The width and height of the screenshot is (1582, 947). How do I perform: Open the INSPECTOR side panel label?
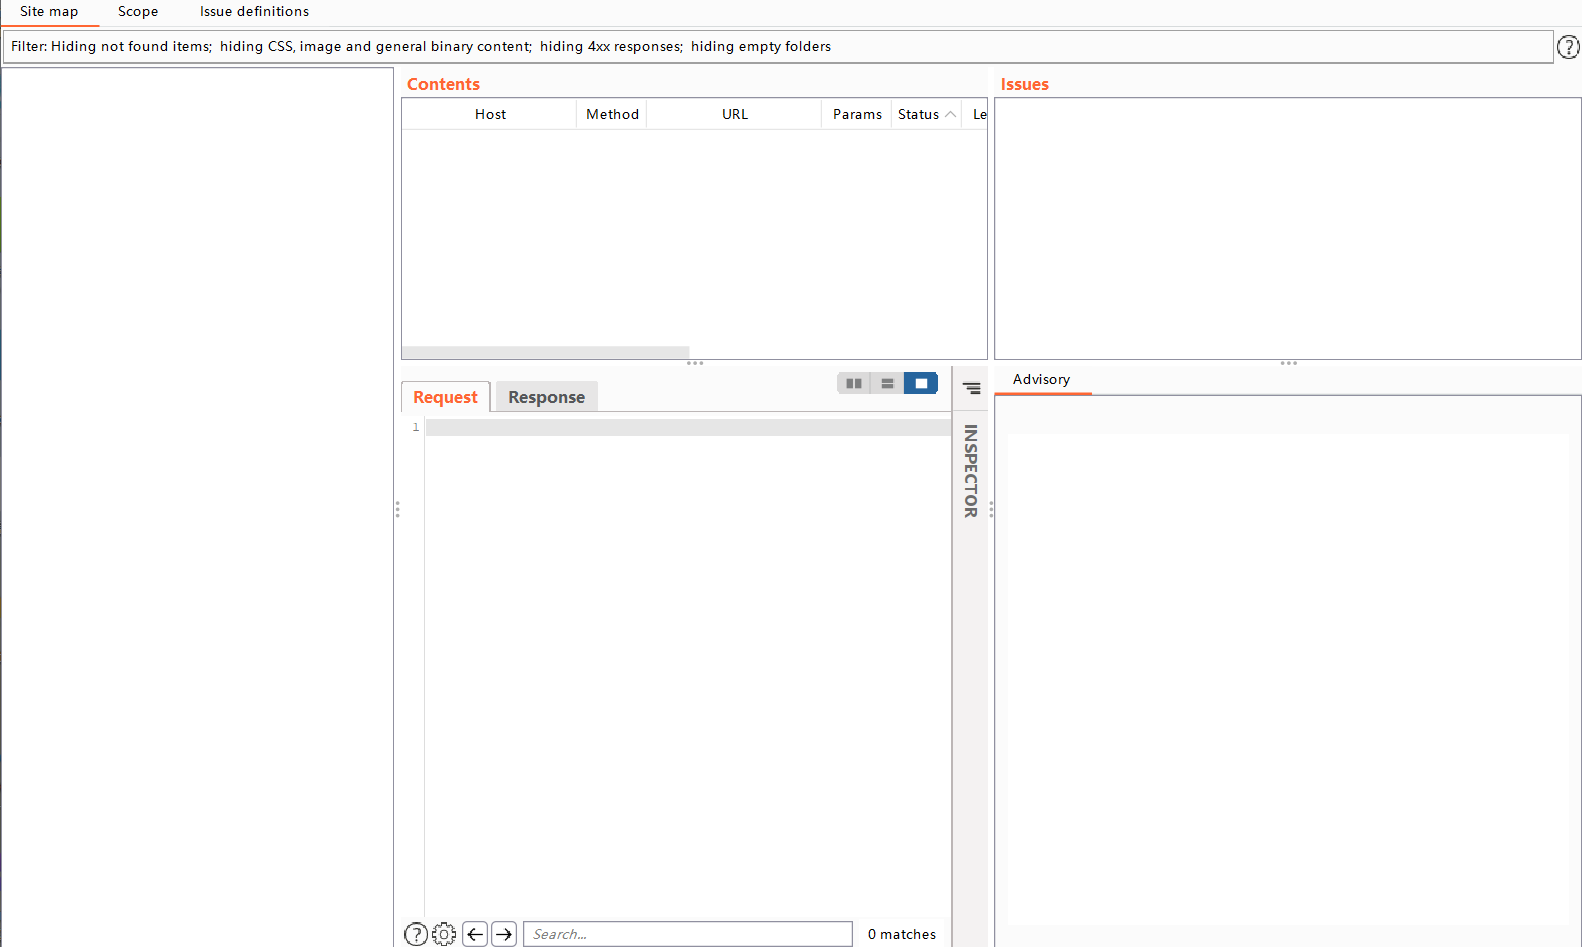point(970,471)
